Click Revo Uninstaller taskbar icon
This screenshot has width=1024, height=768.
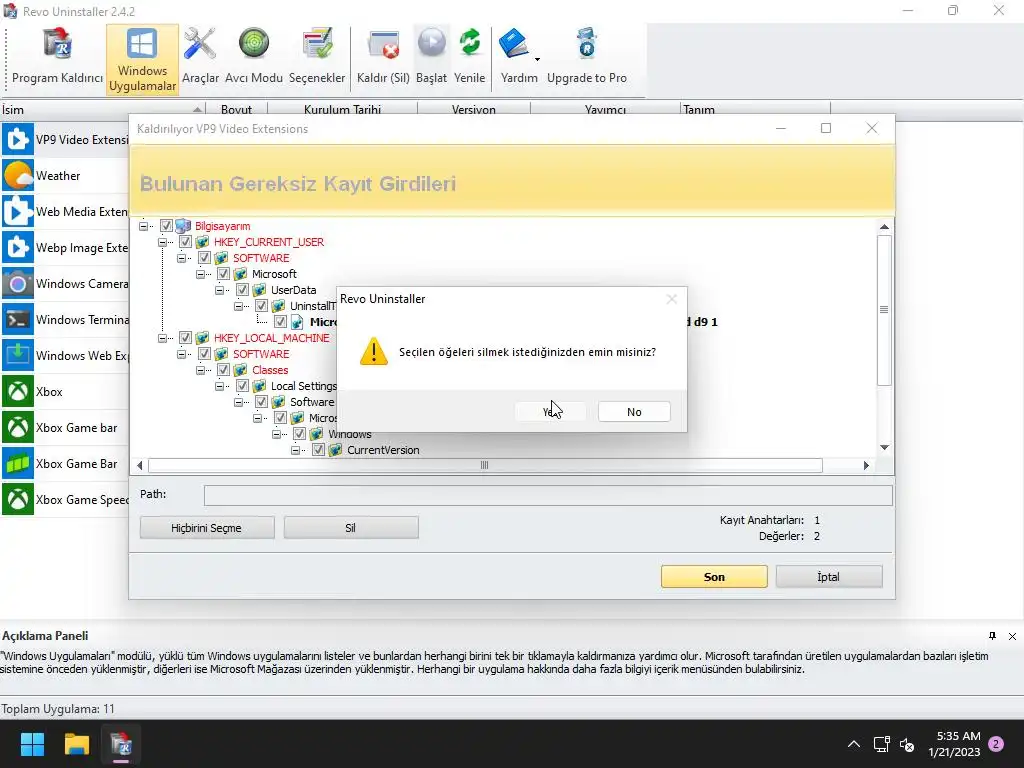[121, 744]
